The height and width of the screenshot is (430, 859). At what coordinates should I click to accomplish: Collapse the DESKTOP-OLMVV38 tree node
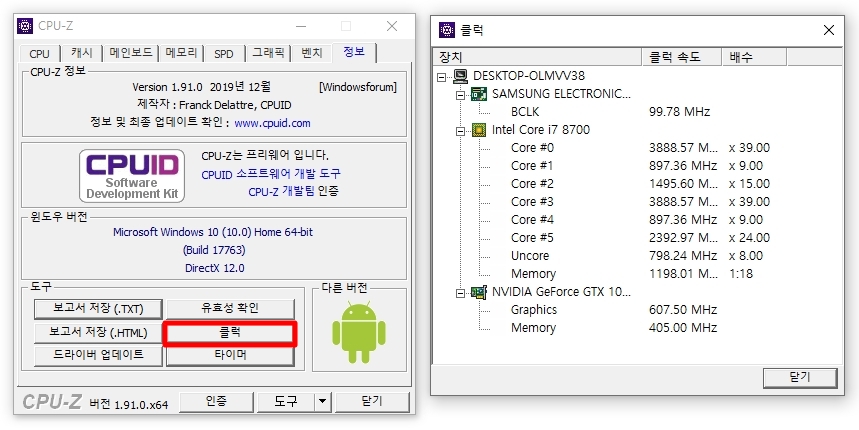(x=442, y=77)
